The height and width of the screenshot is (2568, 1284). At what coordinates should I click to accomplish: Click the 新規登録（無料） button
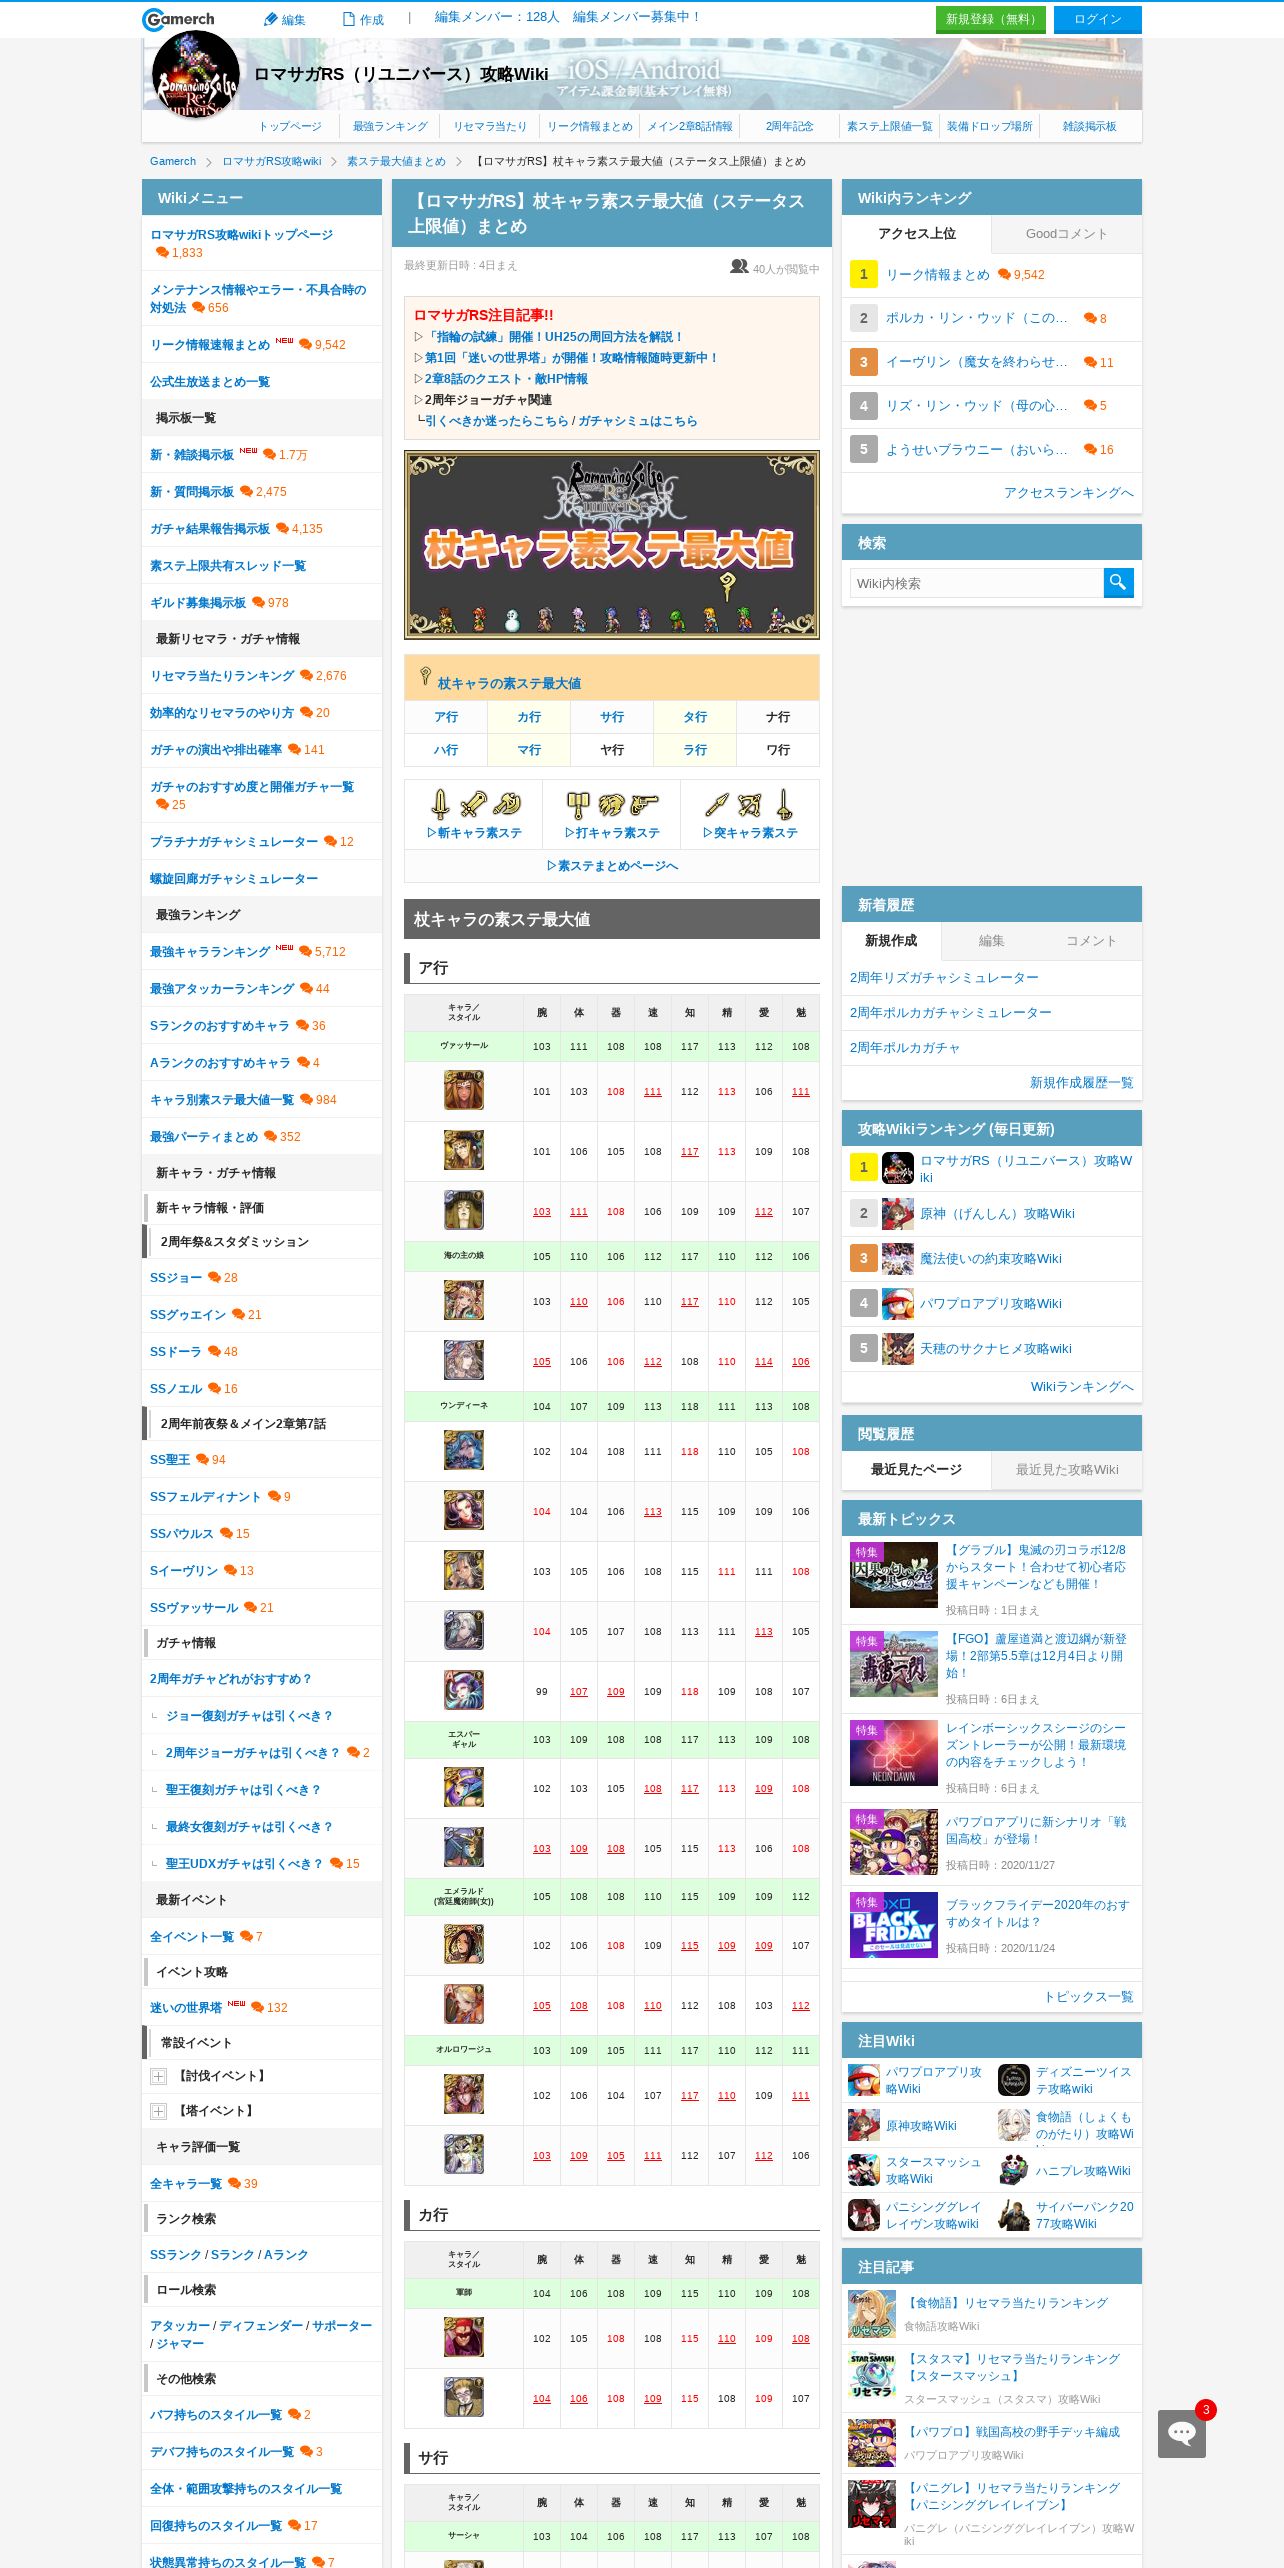pos(991,19)
